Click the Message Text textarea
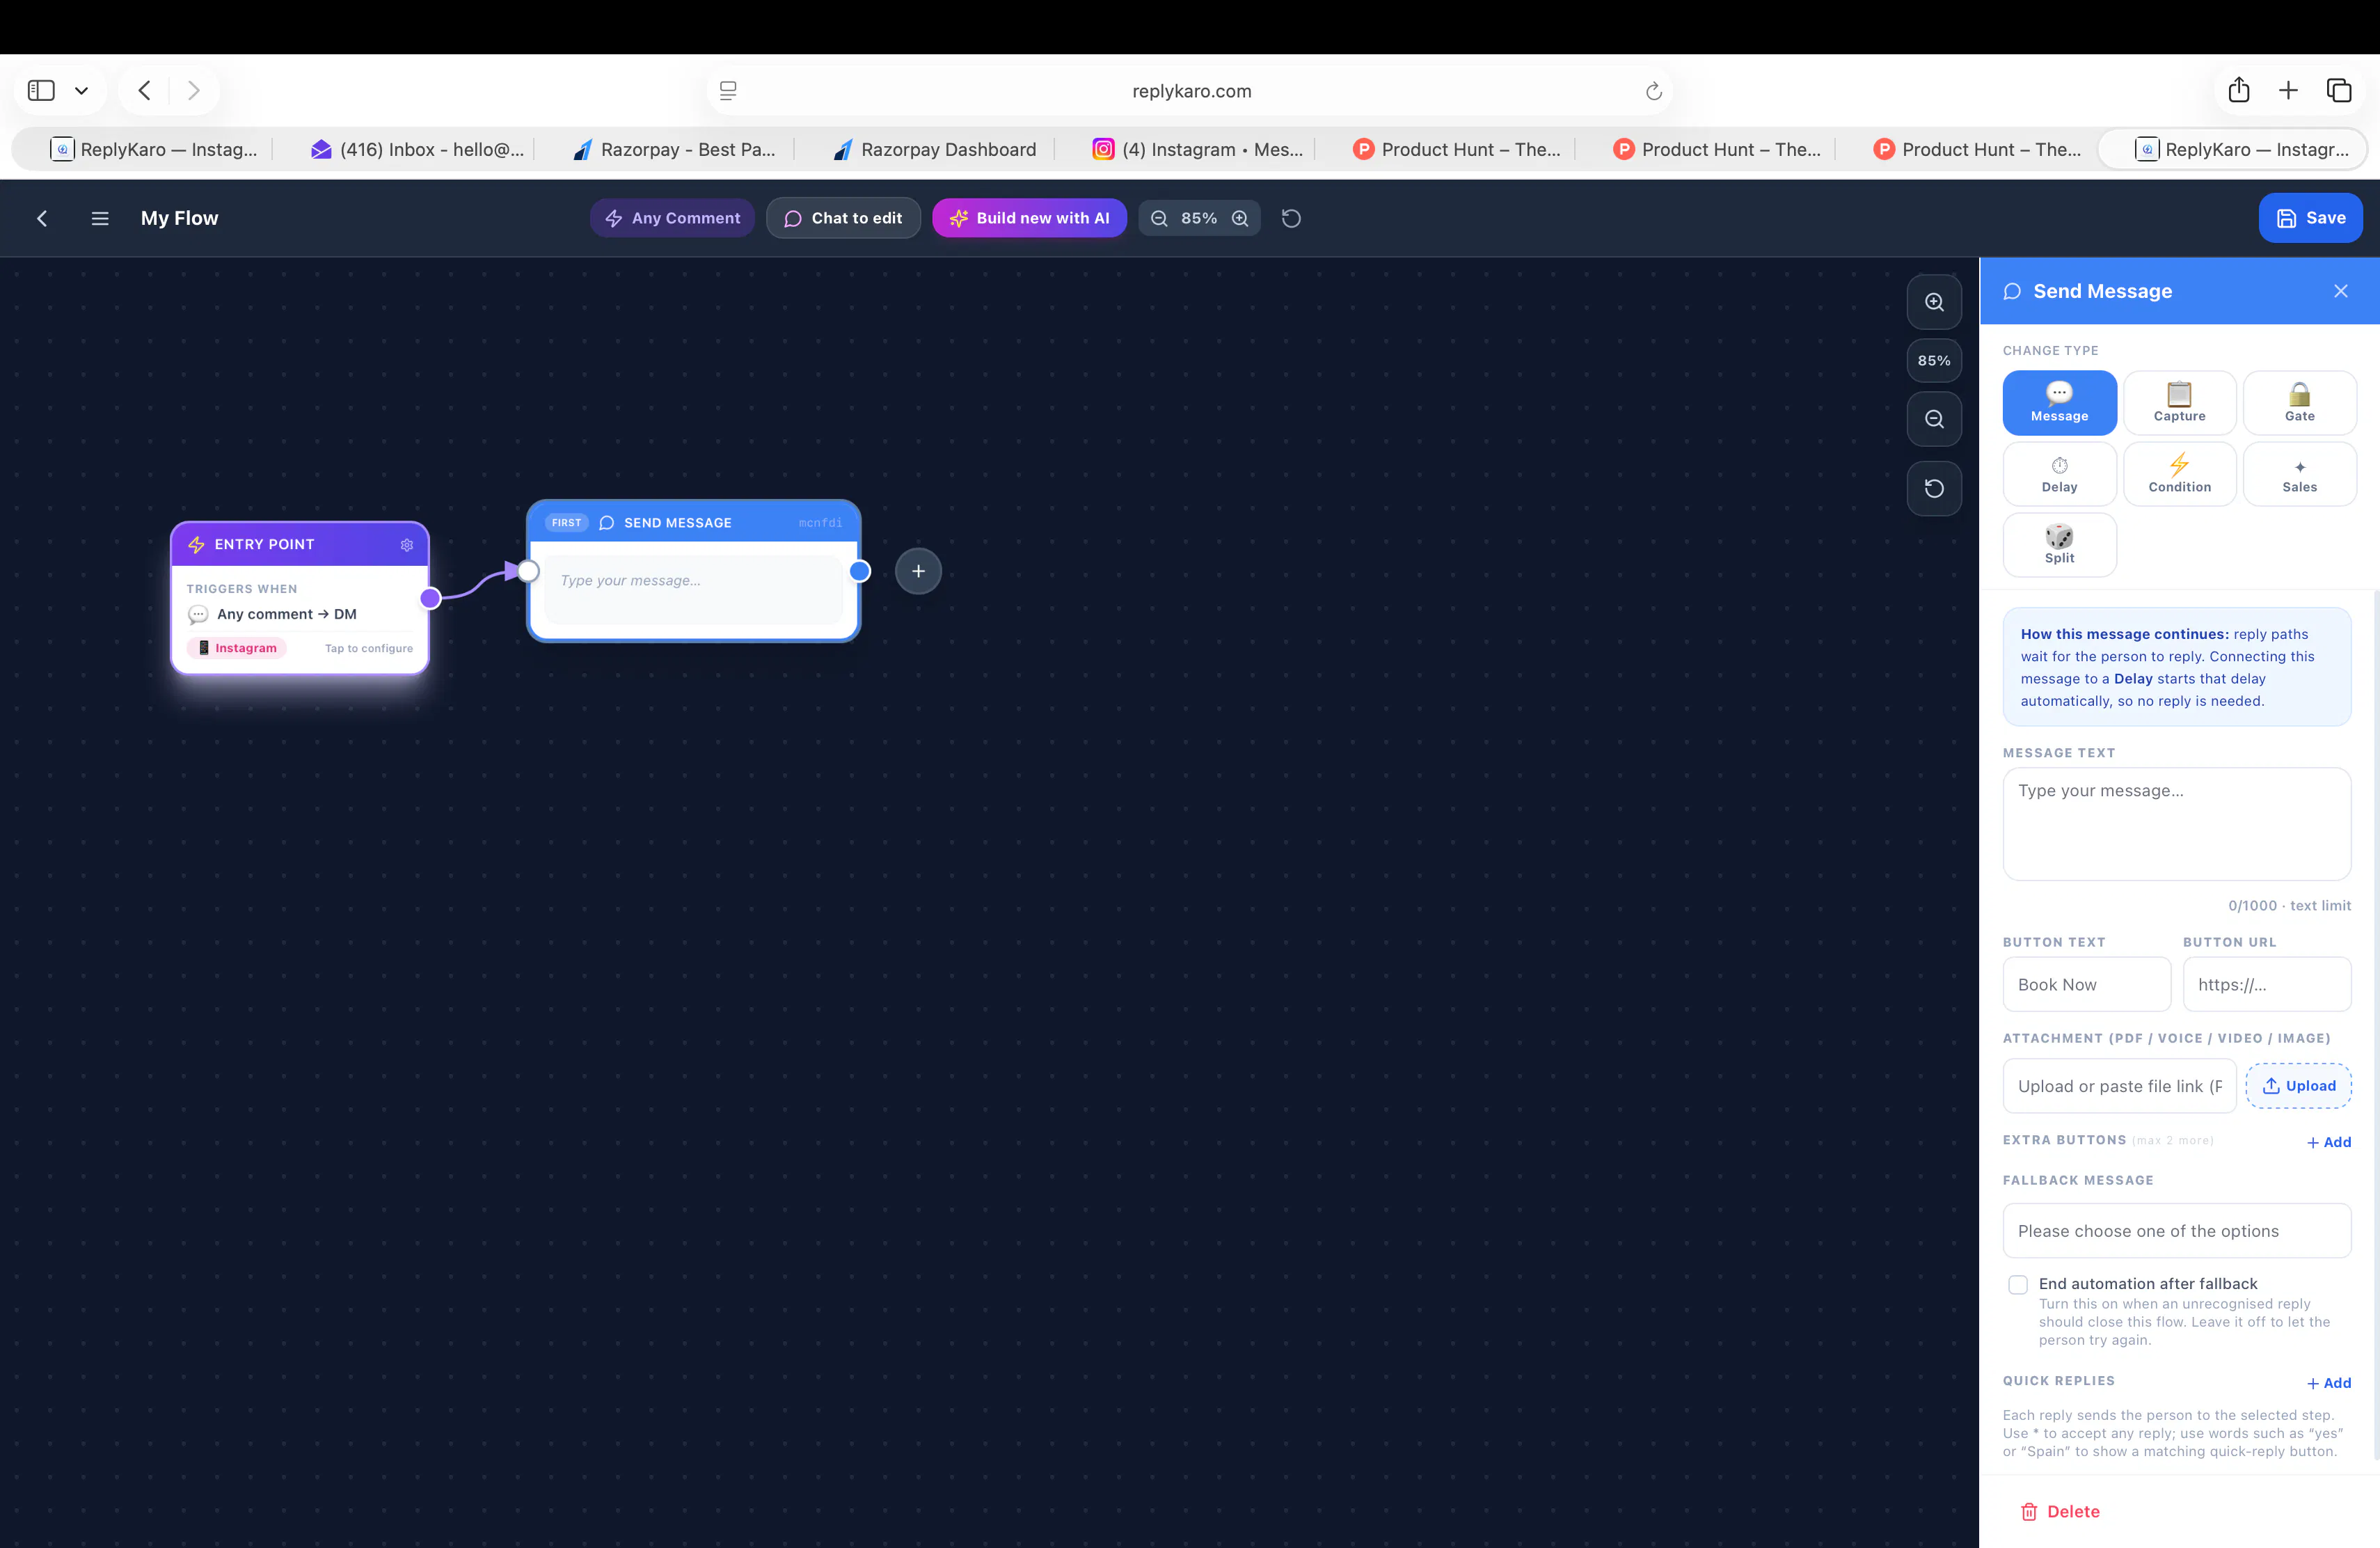The image size is (2380, 1548). click(2176, 824)
